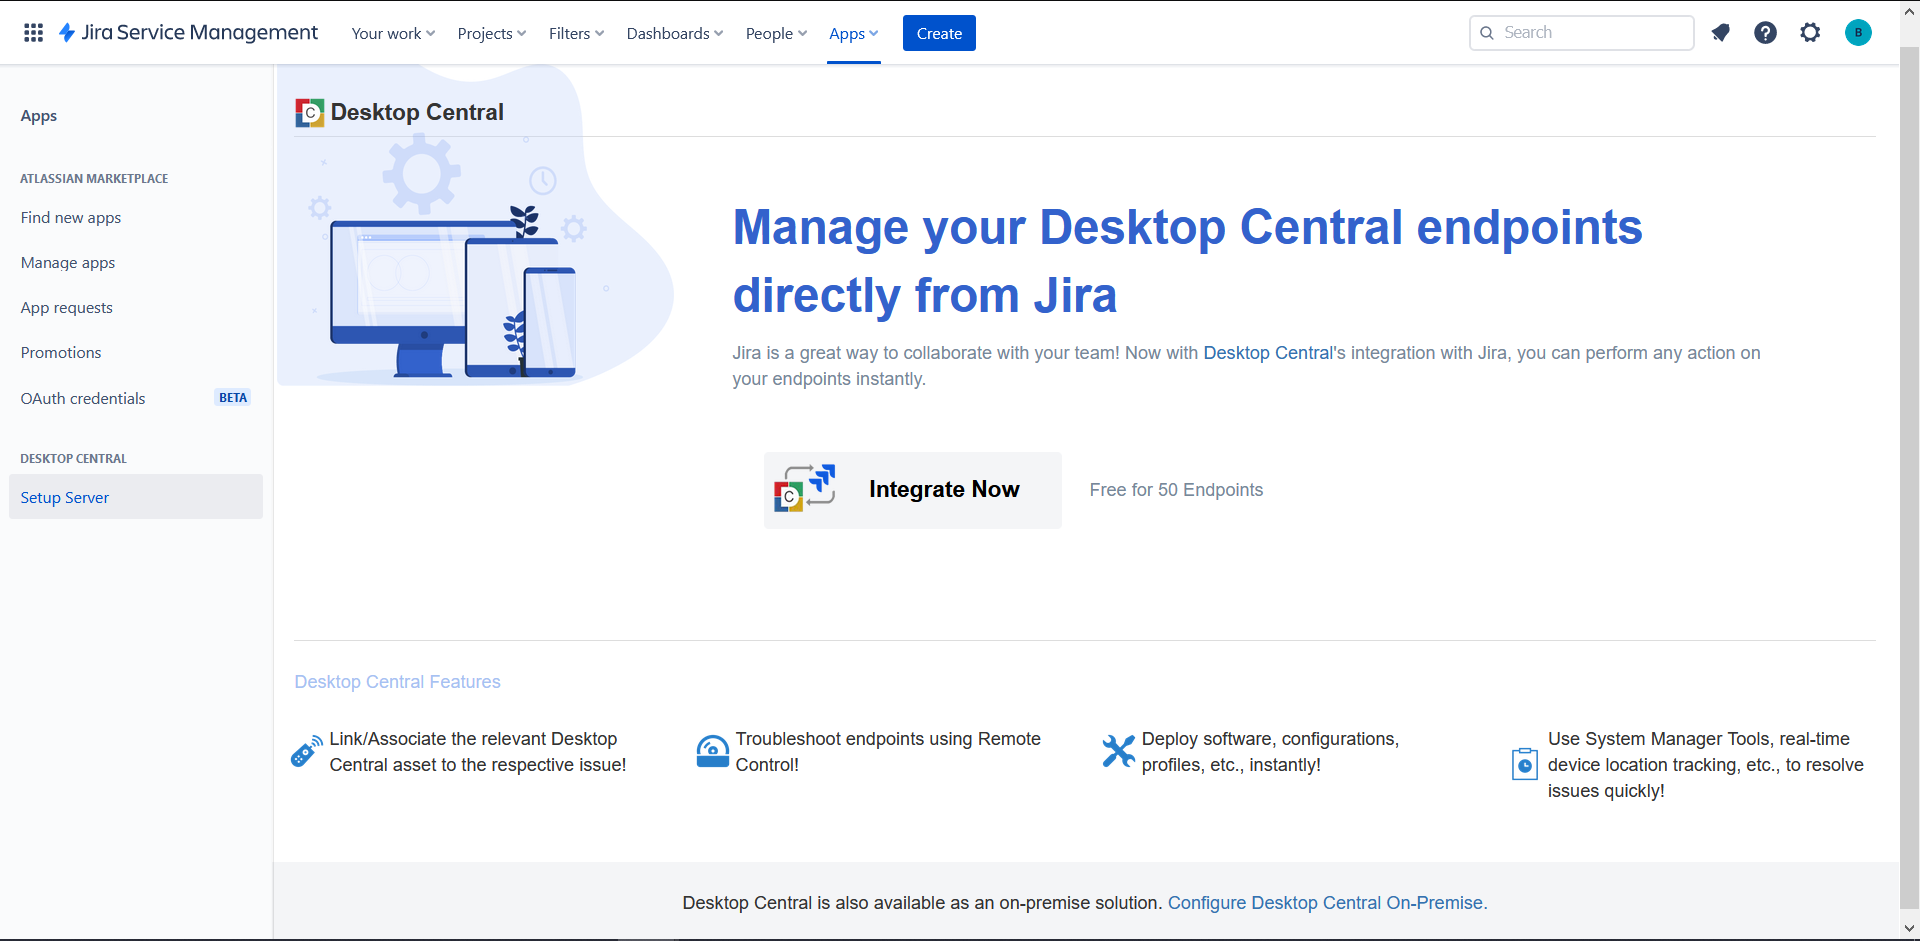Click the deploy software tools icon
The width and height of the screenshot is (1920, 941).
point(1118,751)
